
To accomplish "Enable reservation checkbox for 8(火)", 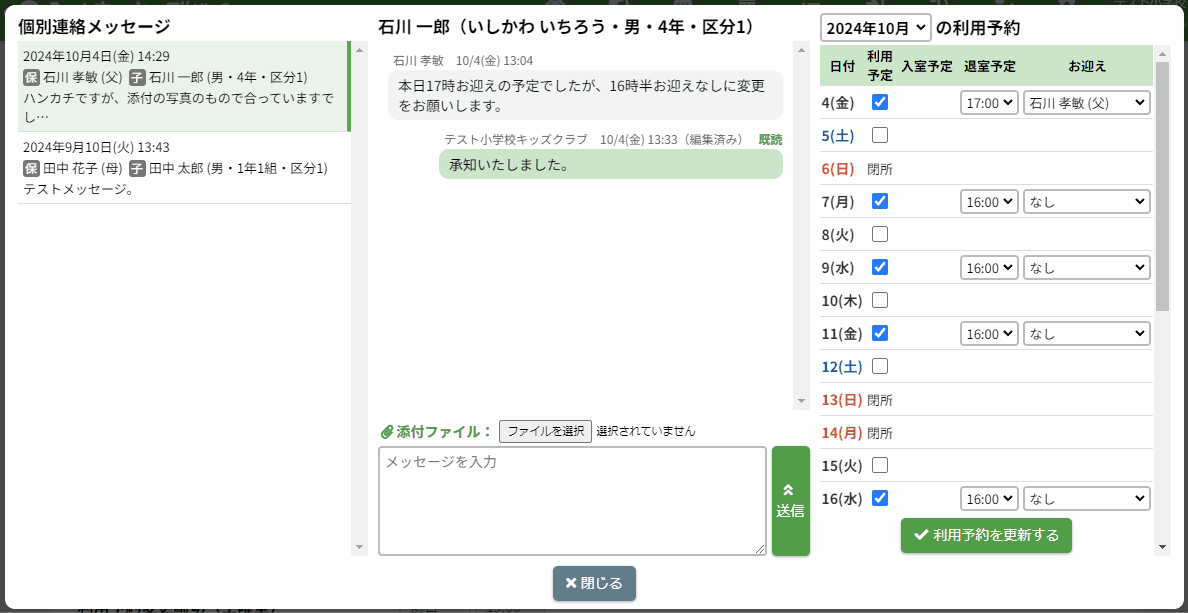I will coord(880,234).
